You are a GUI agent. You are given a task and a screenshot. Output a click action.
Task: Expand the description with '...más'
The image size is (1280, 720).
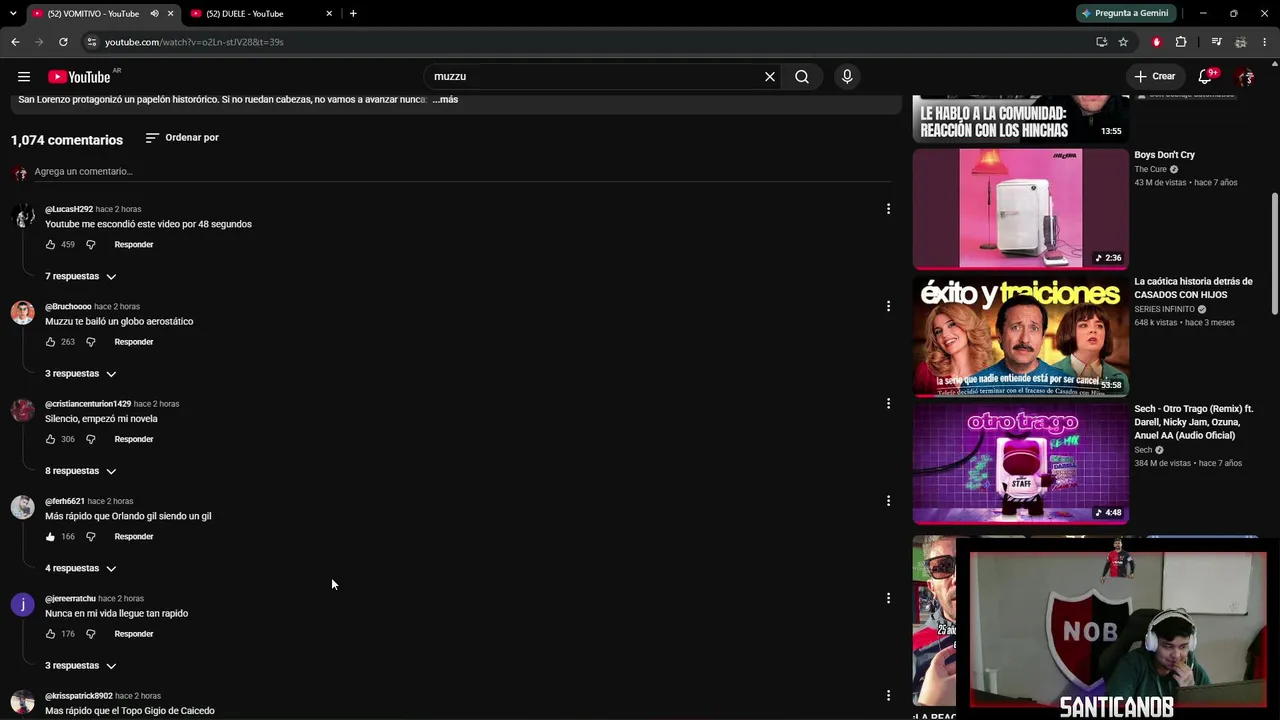(445, 100)
